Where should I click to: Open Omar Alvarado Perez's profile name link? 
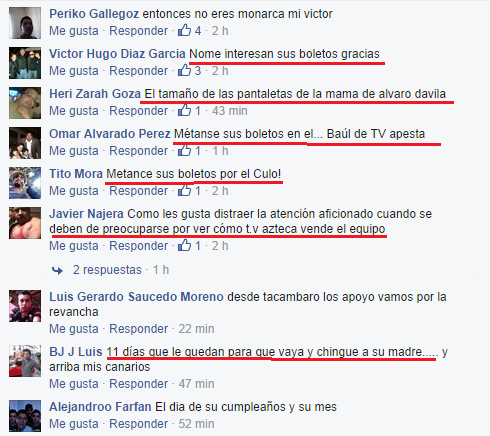(x=110, y=134)
